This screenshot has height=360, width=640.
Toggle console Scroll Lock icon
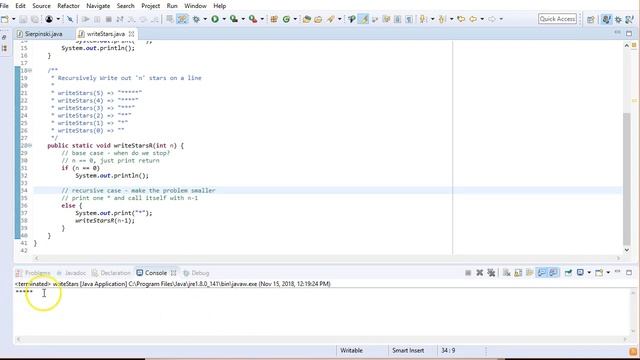tap(518, 273)
